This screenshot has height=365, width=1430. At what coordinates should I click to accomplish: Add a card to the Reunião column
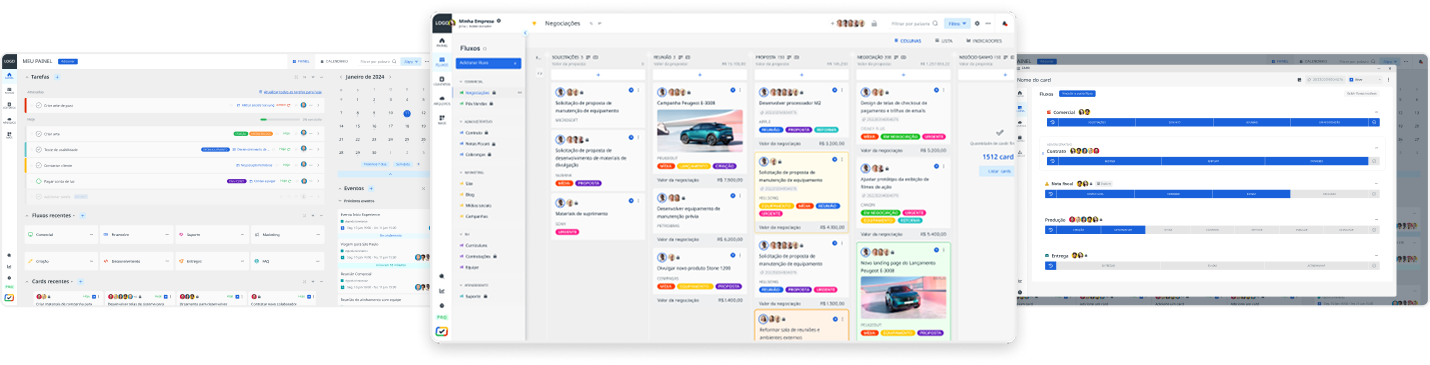[x=699, y=75]
